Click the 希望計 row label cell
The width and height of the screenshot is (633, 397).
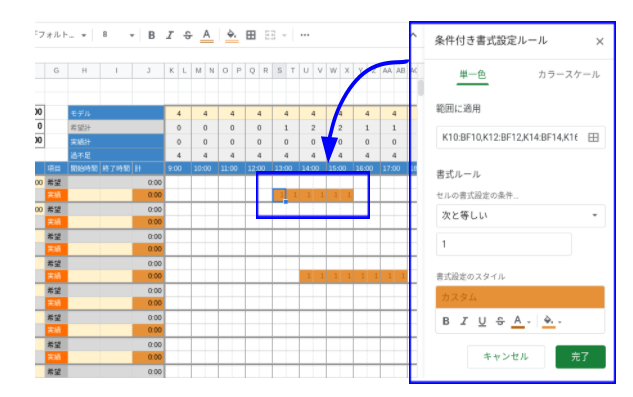pos(116,127)
